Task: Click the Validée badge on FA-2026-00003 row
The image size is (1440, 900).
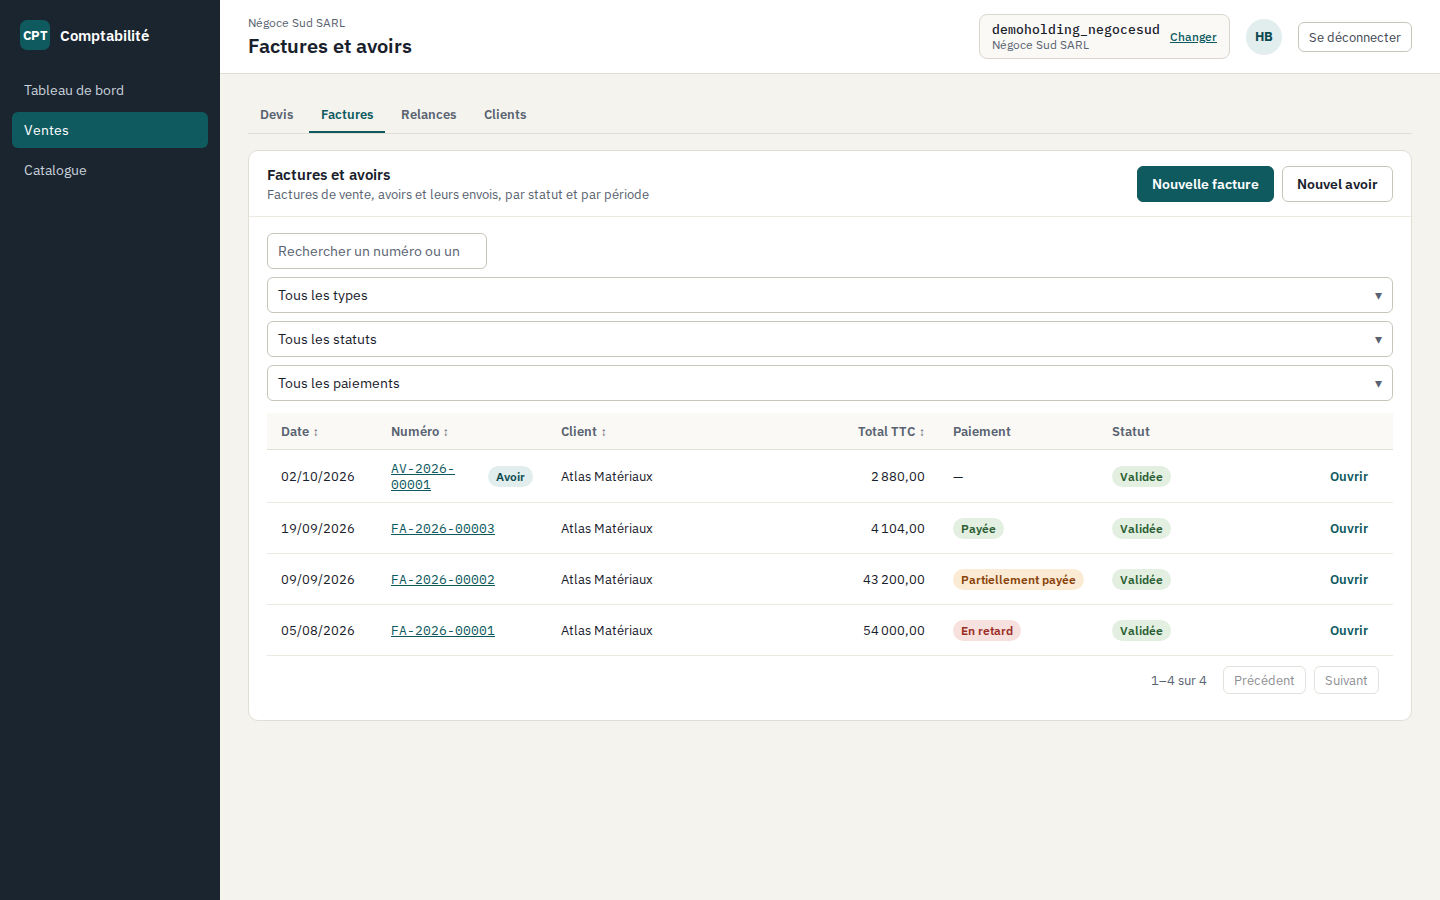Action: pyautogui.click(x=1141, y=529)
